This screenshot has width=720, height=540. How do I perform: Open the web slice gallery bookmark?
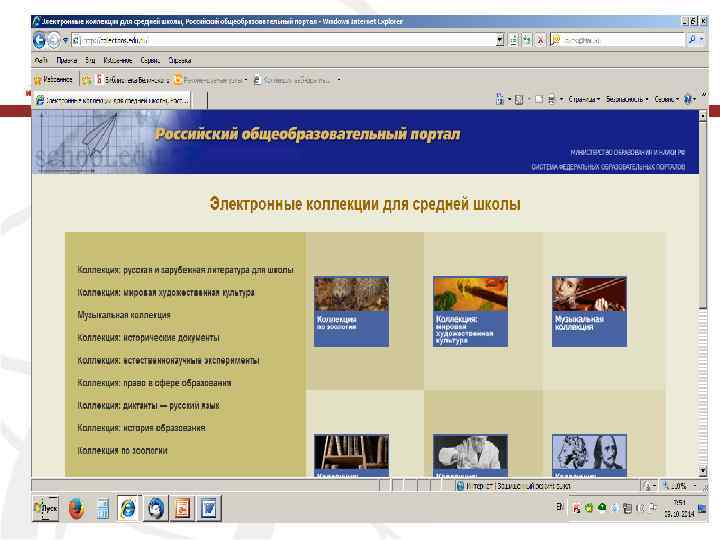point(292,80)
